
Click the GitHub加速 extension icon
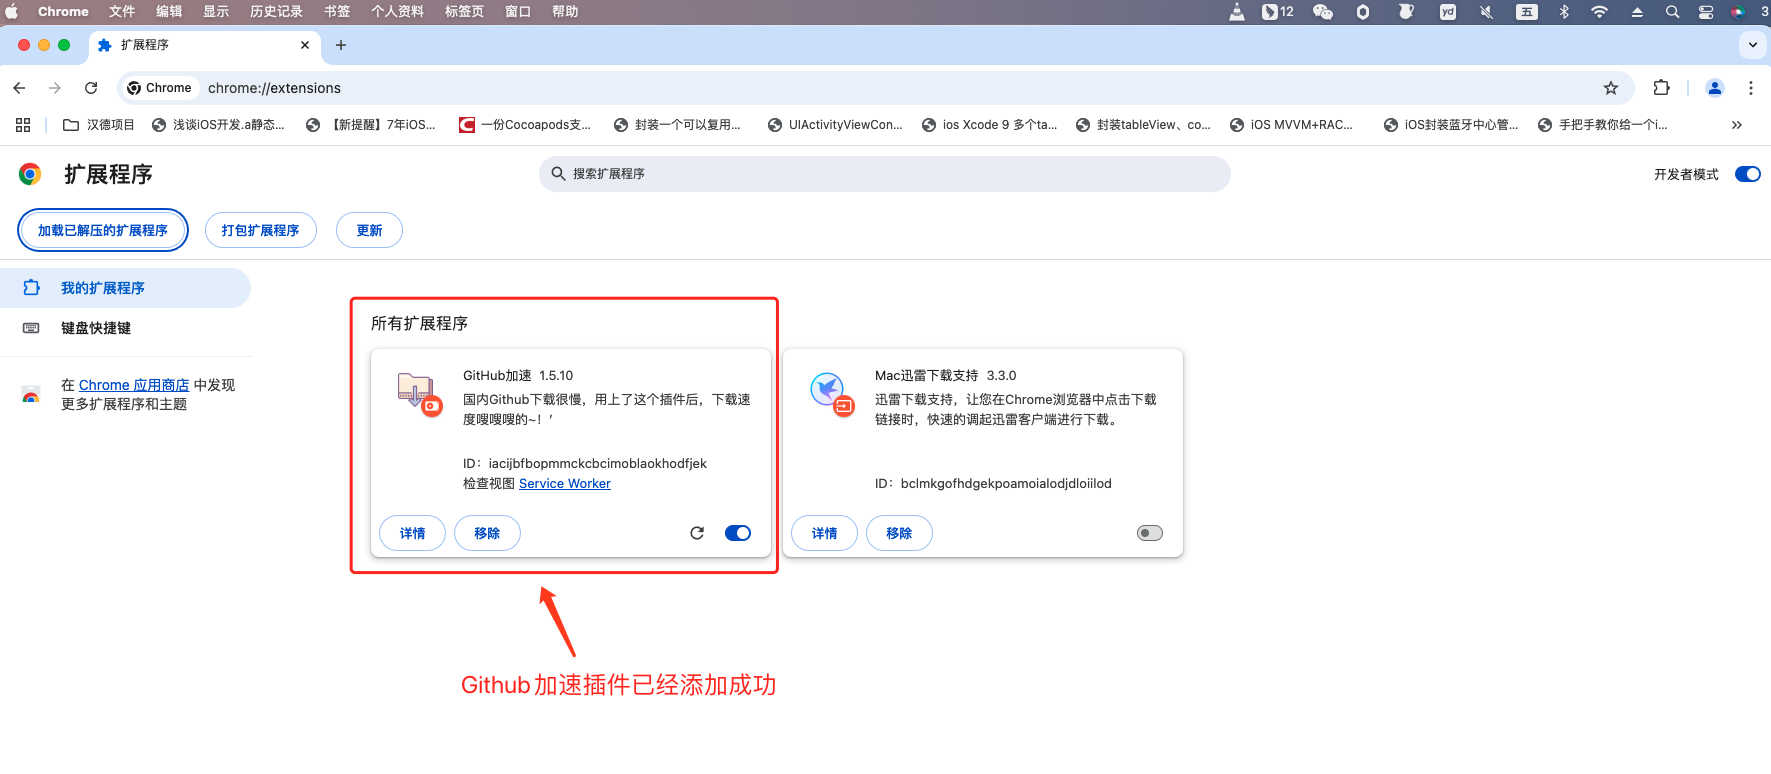[x=418, y=394]
